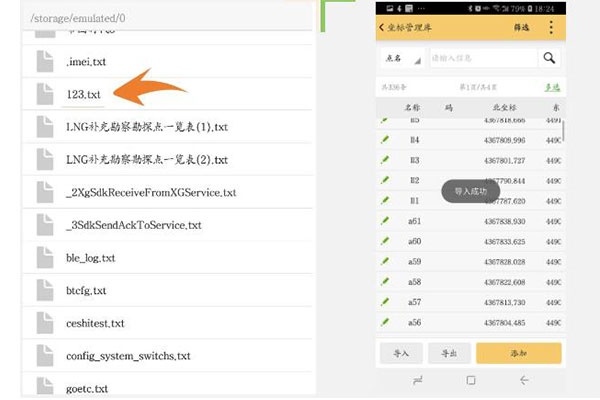This screenshot has height=400, width=600.
Task: Tap the pencil edit icon for a61
Action: (385, 221)
